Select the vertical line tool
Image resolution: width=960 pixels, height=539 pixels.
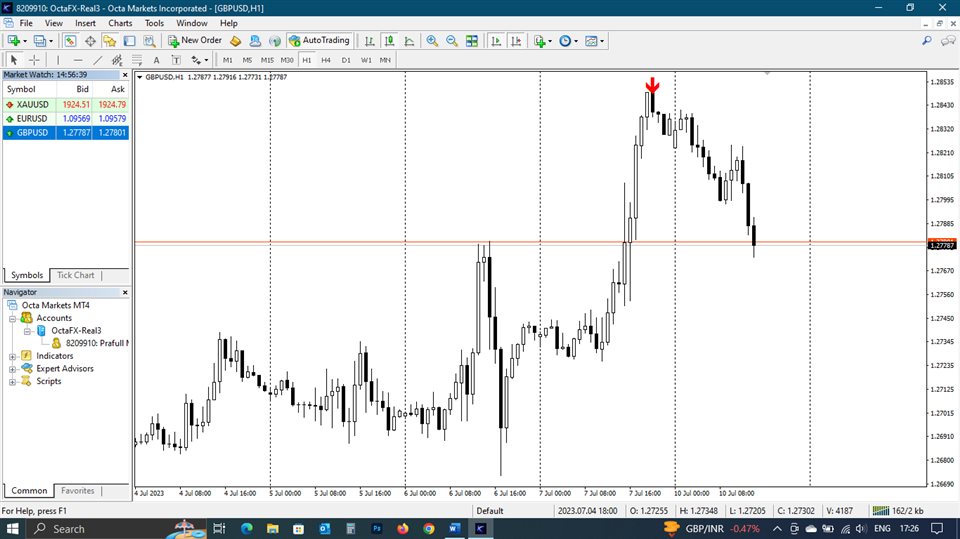[x=58, y=60]
